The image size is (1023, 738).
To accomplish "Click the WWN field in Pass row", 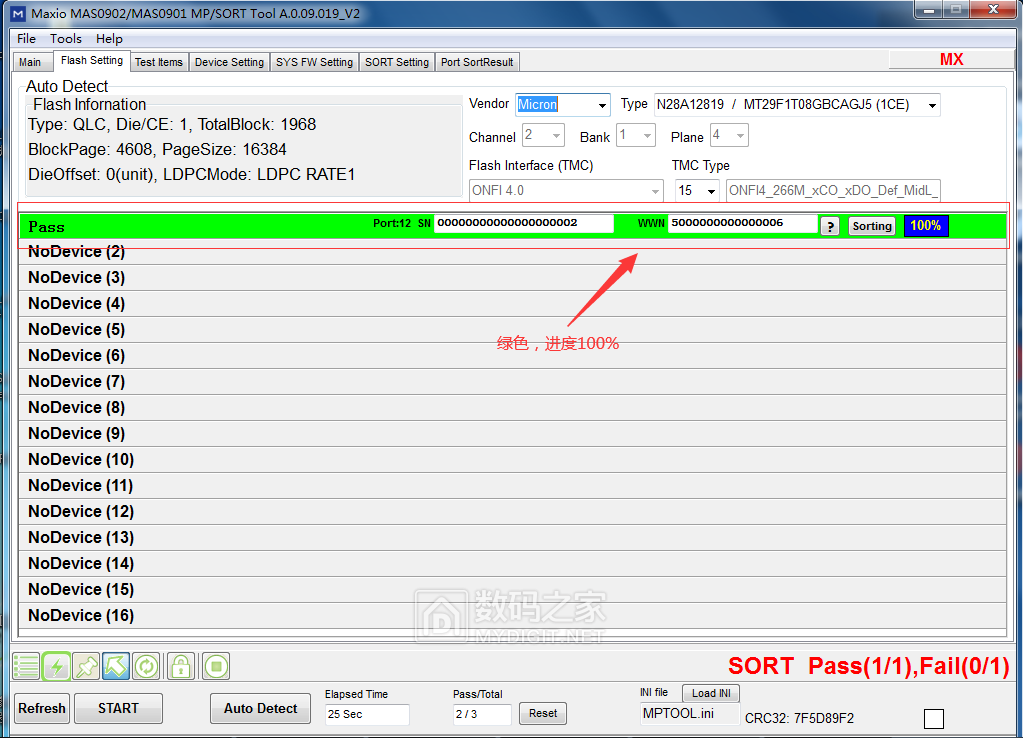I will 742,223.
